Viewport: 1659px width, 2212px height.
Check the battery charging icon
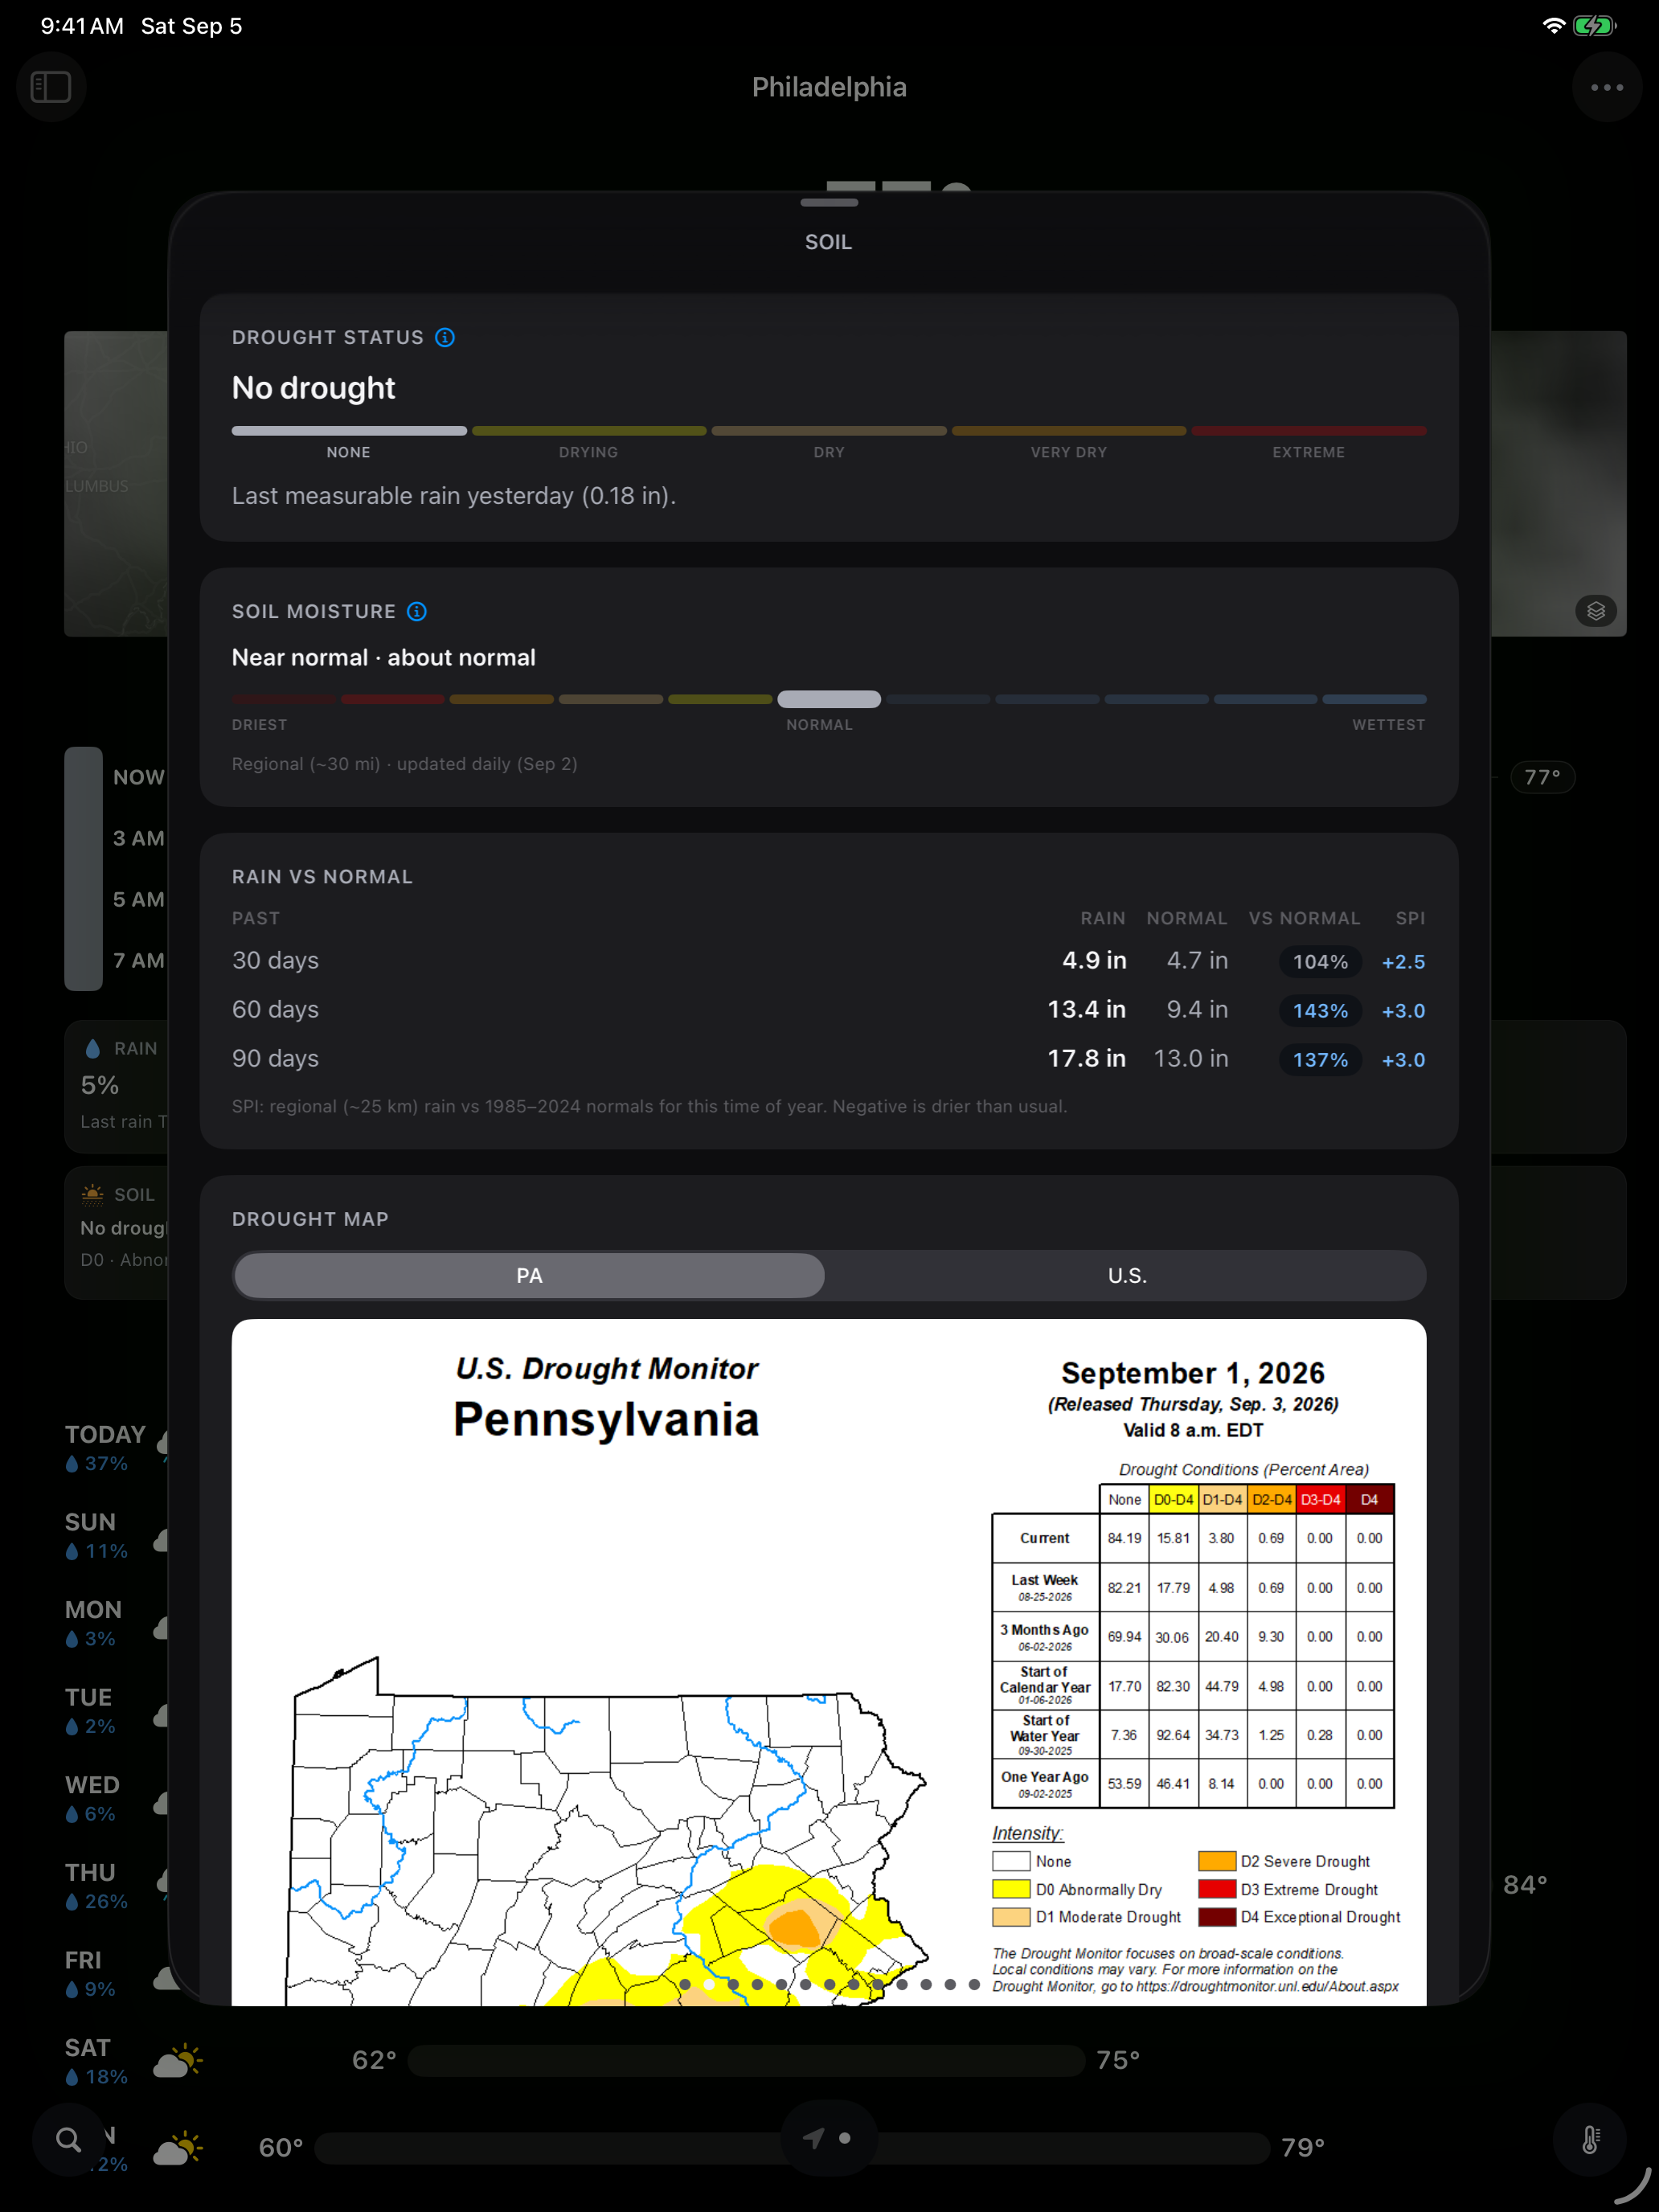click(1594, 26)
